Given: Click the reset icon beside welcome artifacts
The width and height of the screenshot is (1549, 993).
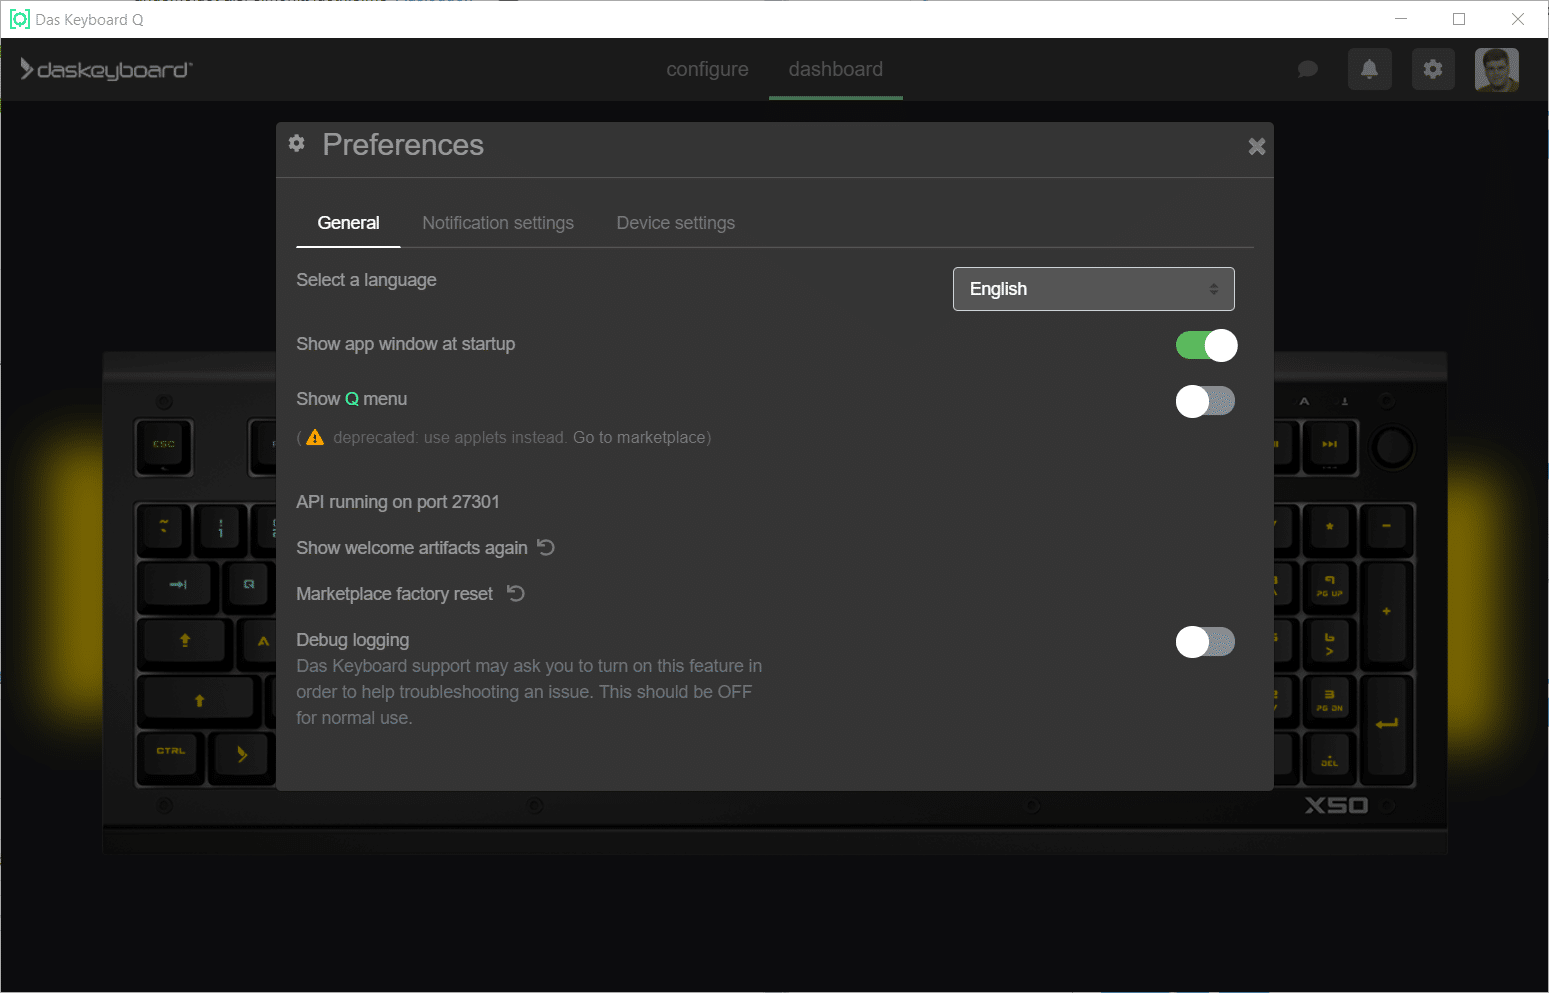Looking at the screenshot, I should click(546, 547).
